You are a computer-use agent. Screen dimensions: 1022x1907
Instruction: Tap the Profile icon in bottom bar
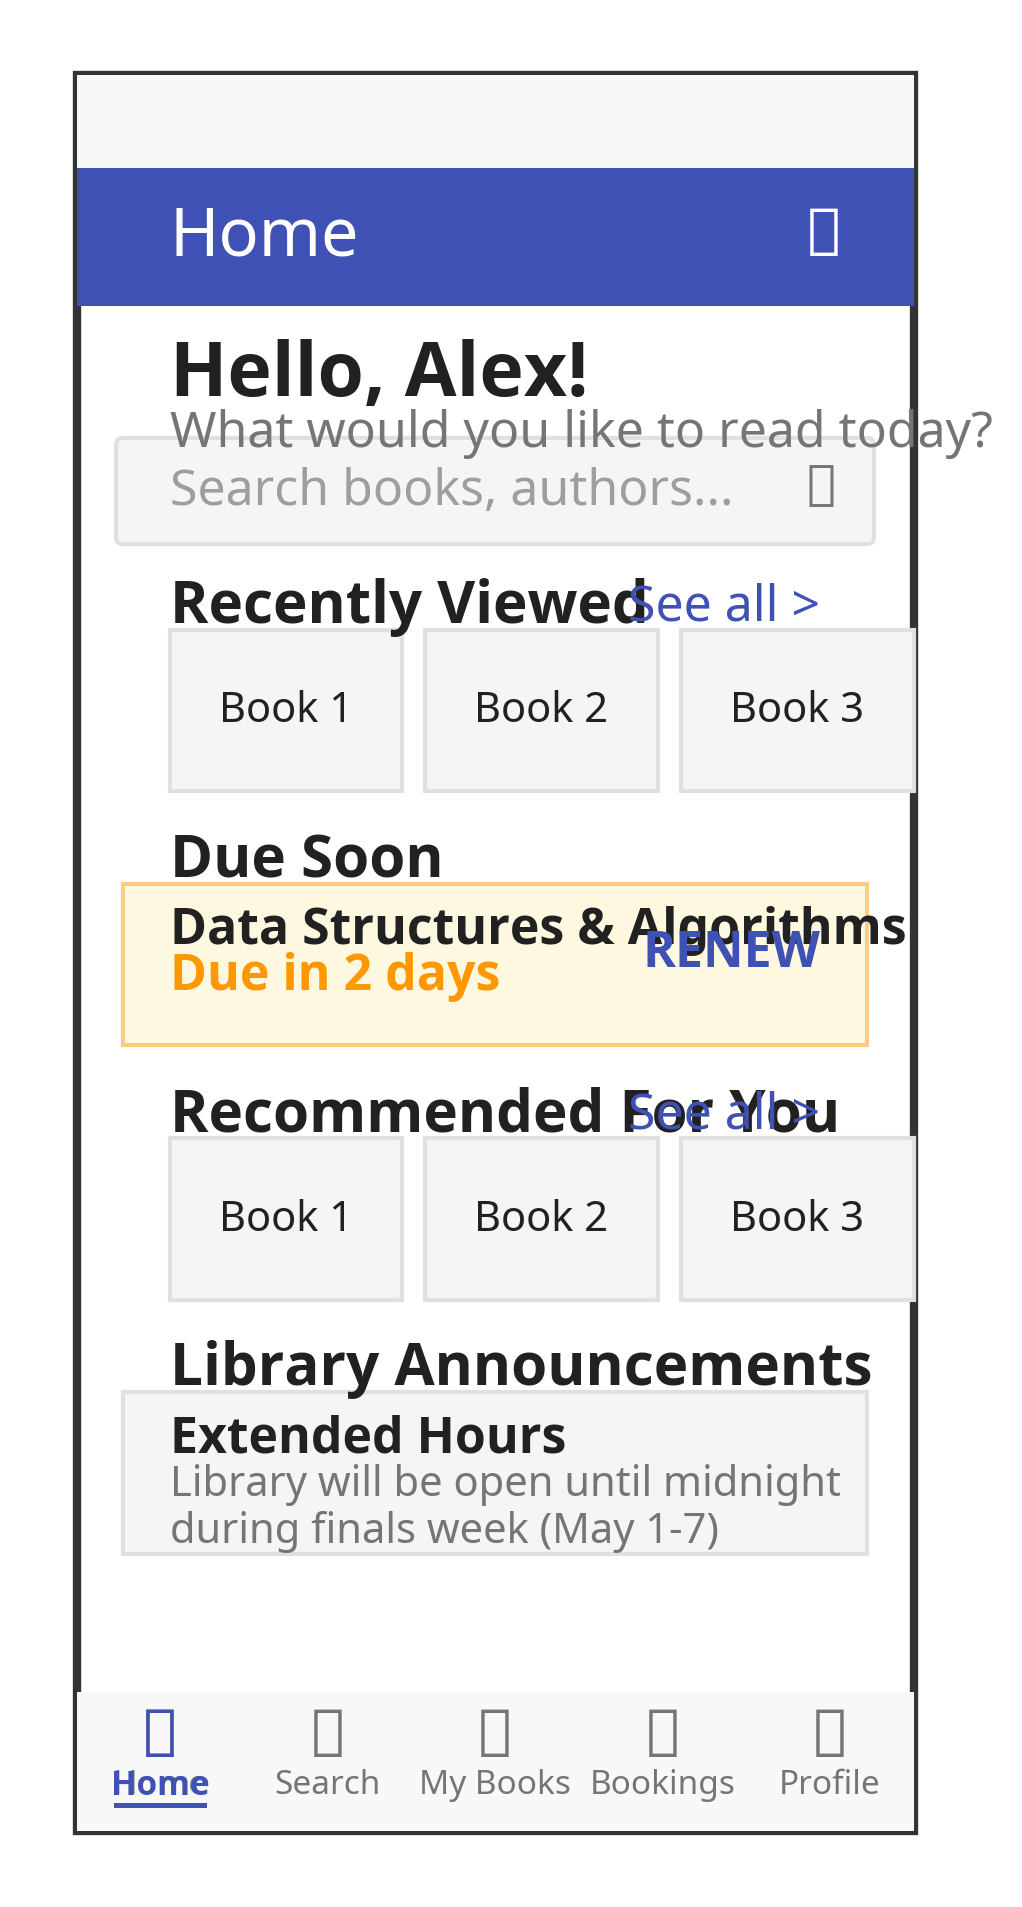point(829,1732)
